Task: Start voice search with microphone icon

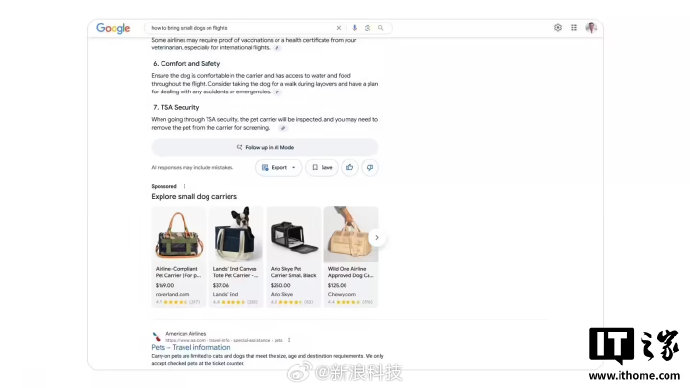Action: [355, 28]
